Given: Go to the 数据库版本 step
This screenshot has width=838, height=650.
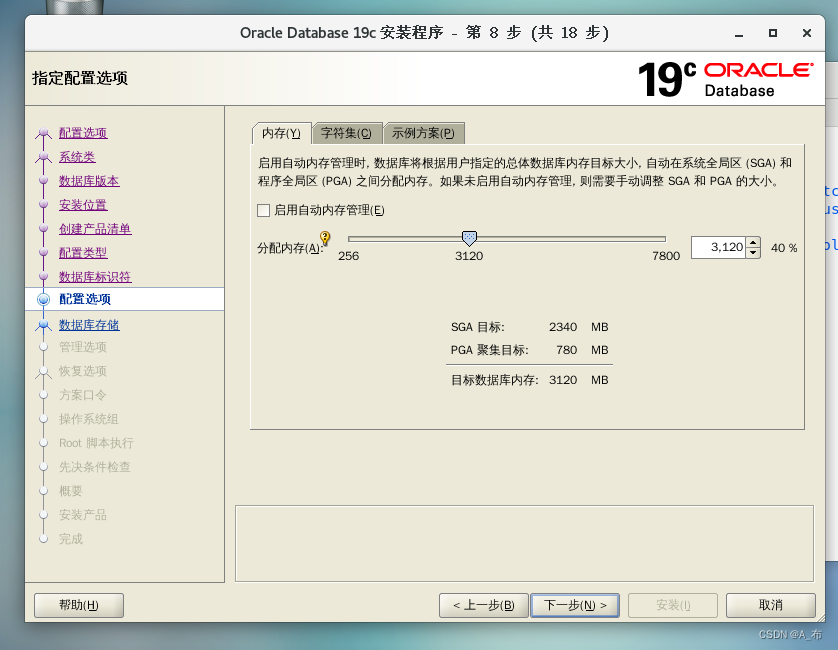Looking at the screenshot, I should (x=89, y=181).
